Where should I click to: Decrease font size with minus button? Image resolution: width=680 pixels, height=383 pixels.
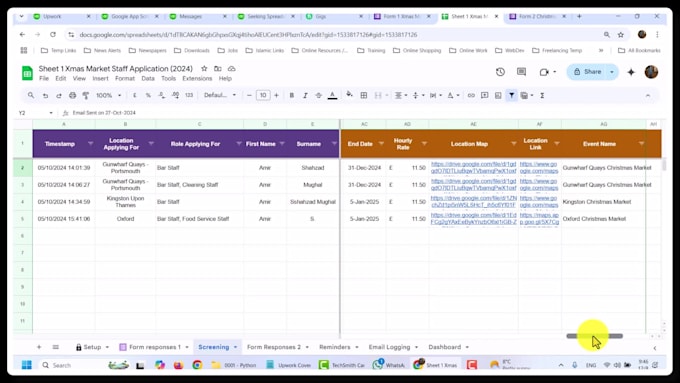point(249,95)
